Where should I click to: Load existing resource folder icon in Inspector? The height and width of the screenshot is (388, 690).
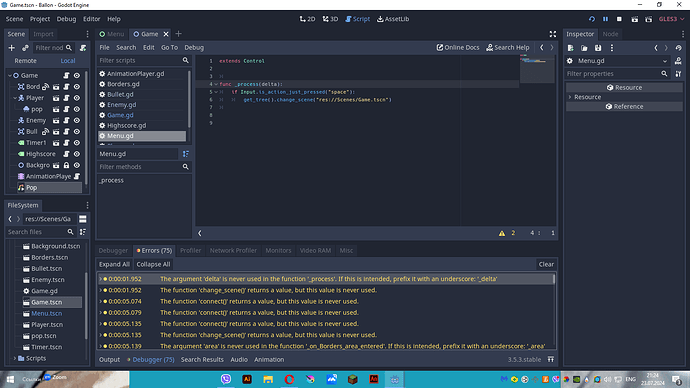pos(584,48)
